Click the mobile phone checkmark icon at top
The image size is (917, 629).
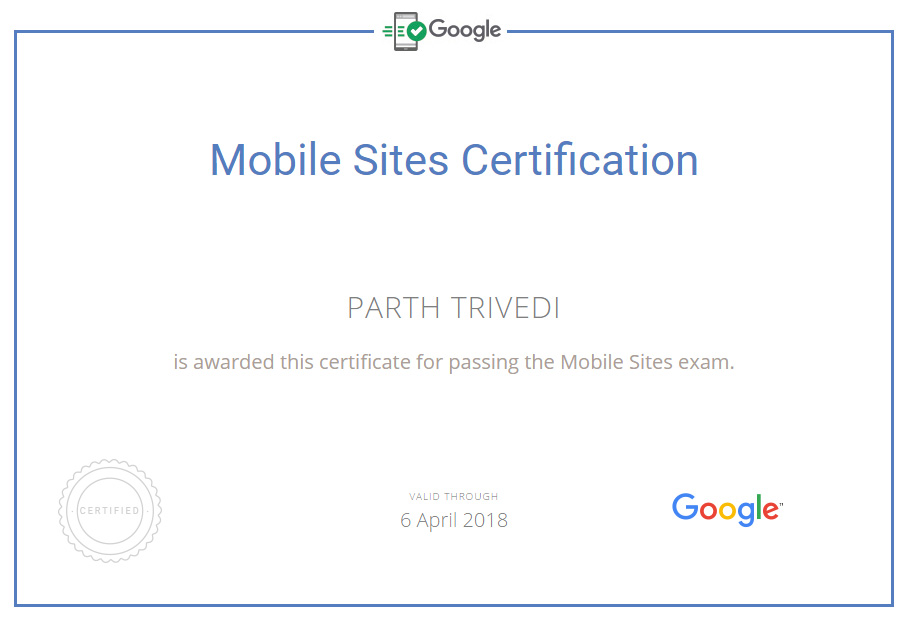click(405, 31)
